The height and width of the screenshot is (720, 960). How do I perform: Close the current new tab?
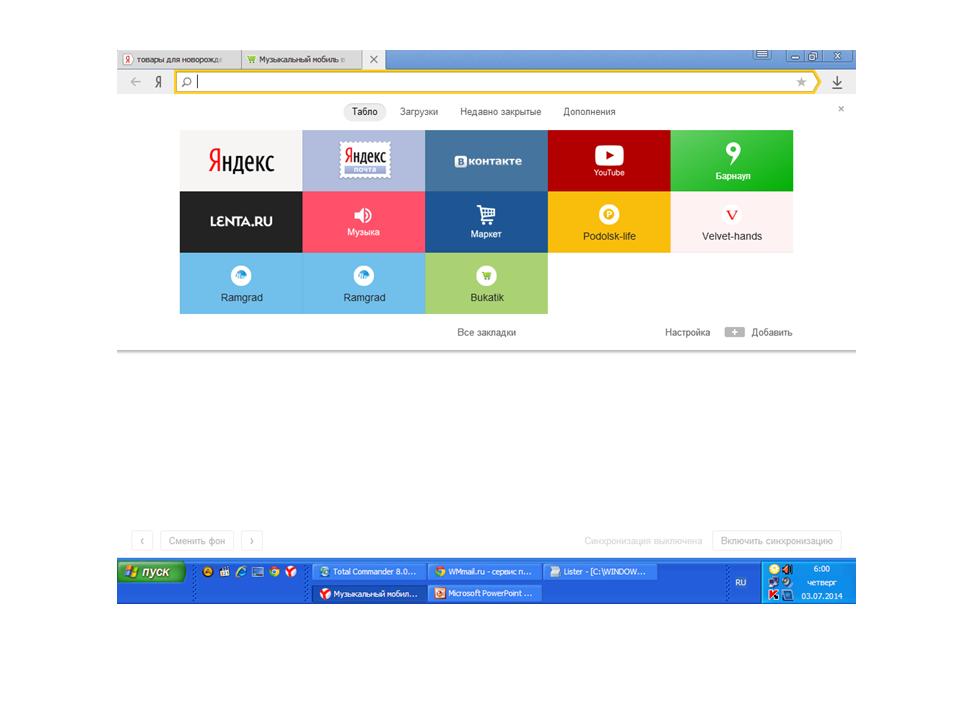373,59
